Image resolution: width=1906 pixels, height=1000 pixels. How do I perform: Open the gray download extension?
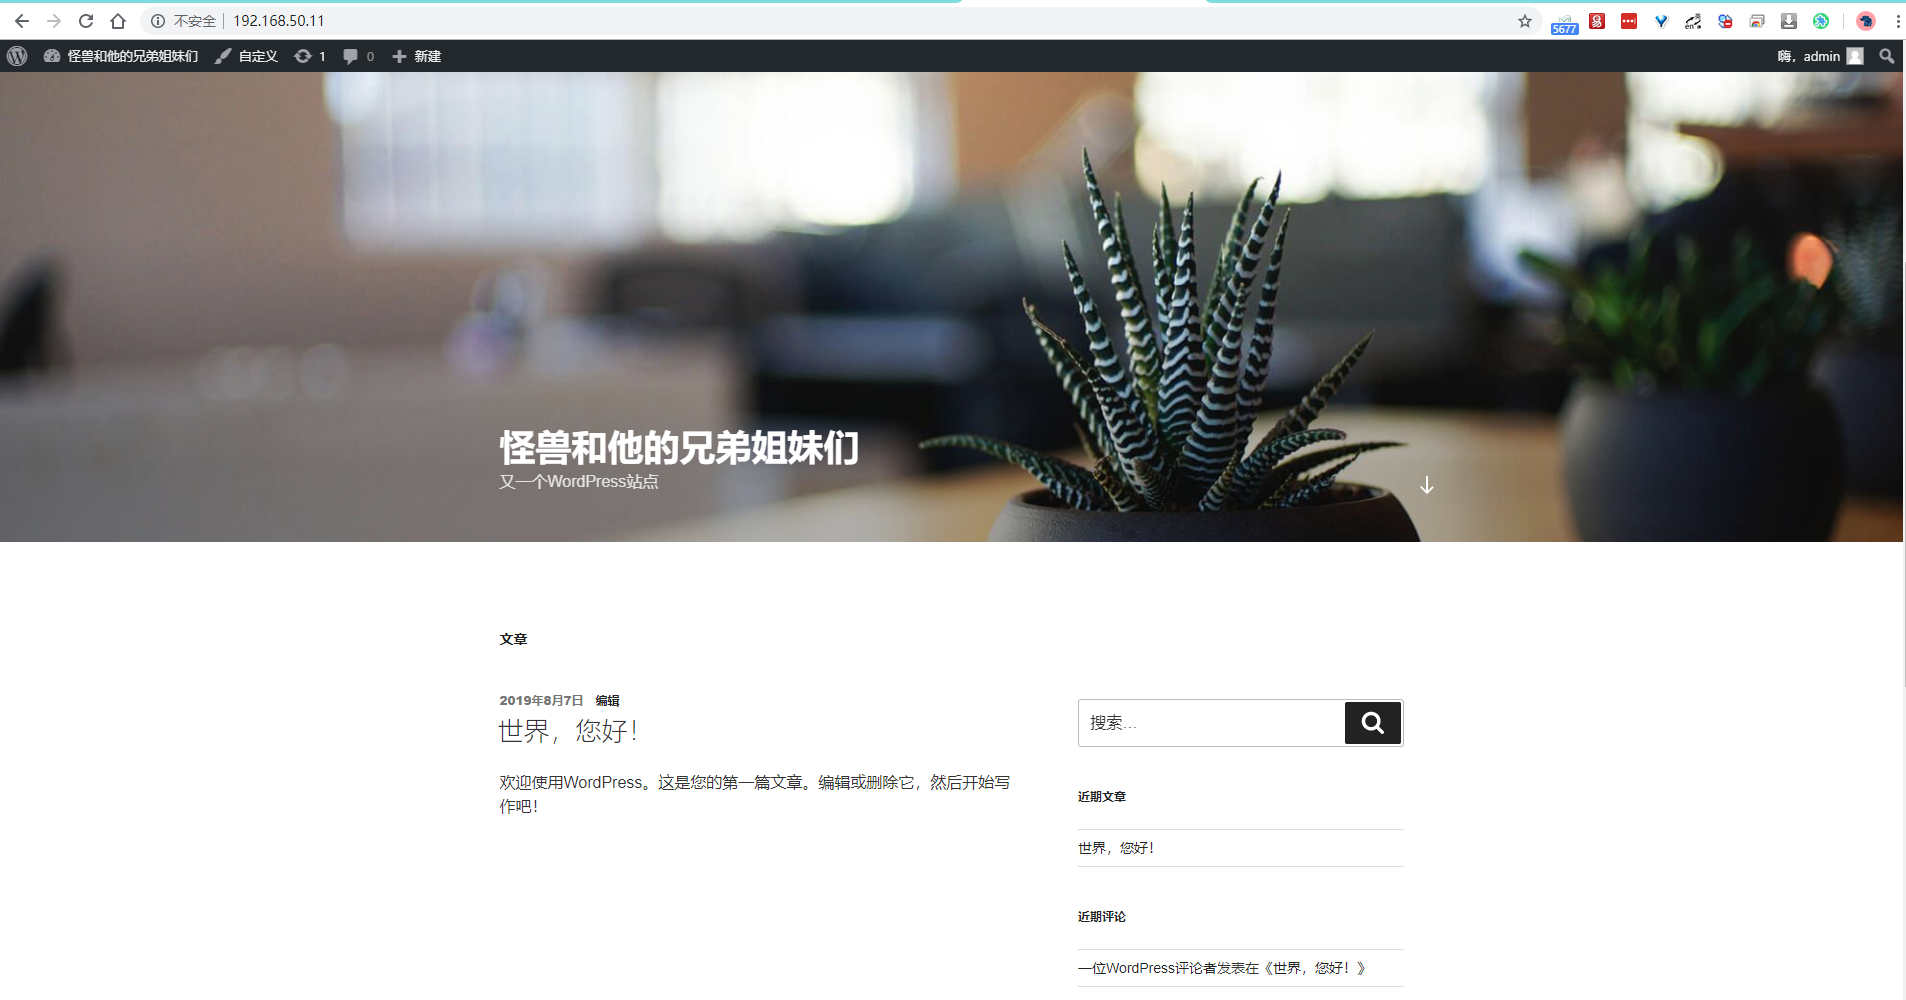coord(1789,21)
